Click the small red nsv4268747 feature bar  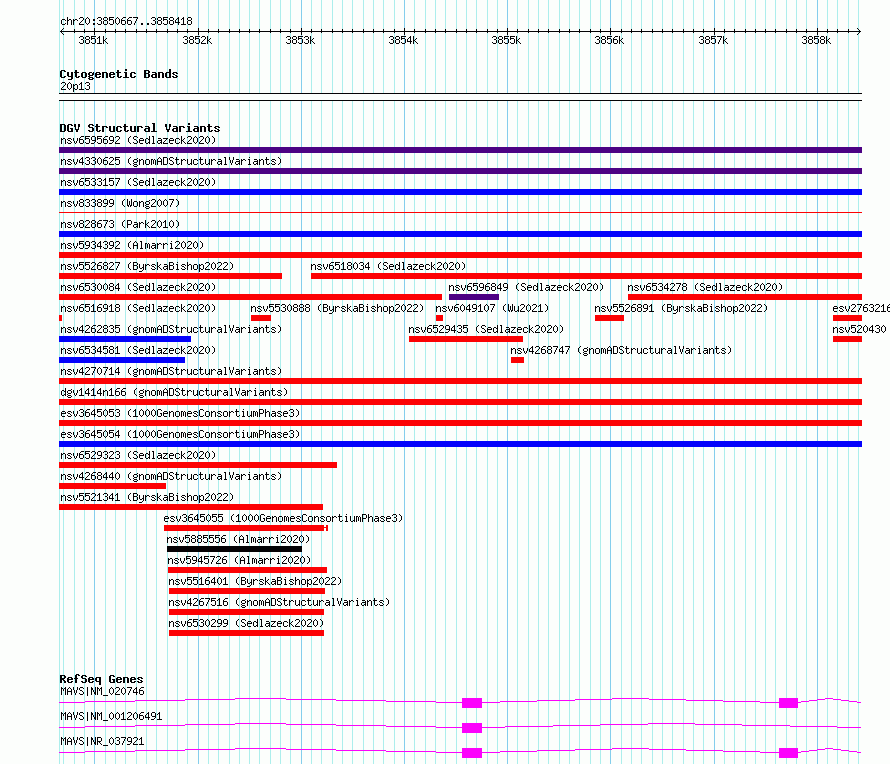click(517, 360)
